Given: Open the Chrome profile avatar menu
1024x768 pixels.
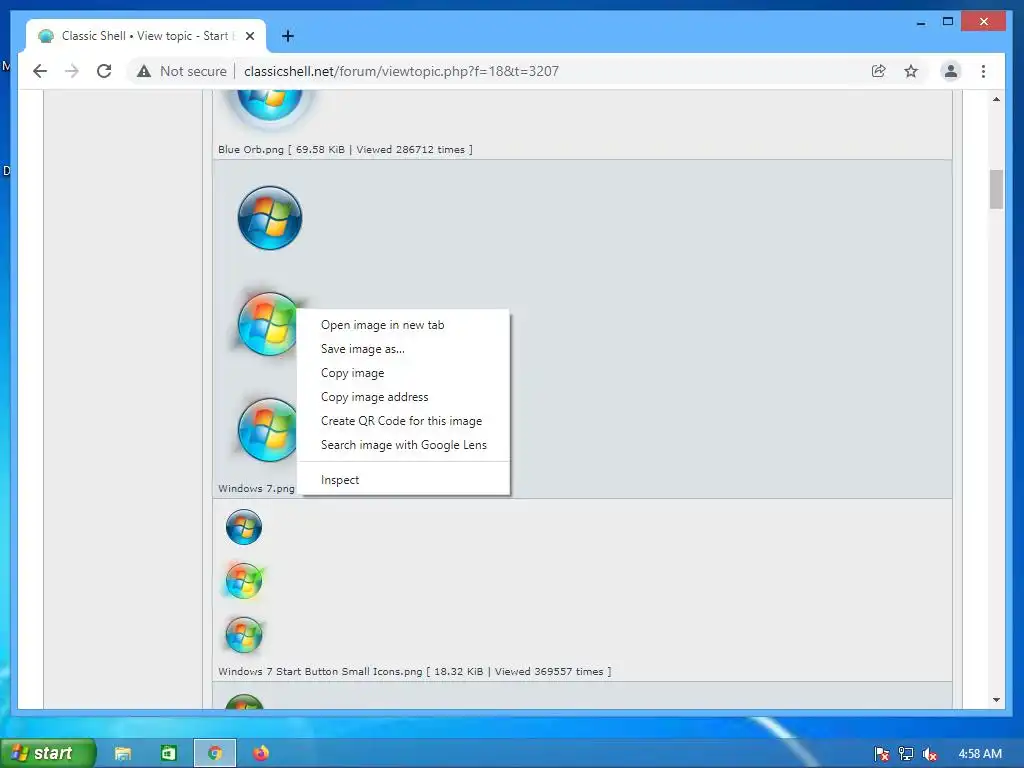Looking at the screenshot, I should (951, 71).
